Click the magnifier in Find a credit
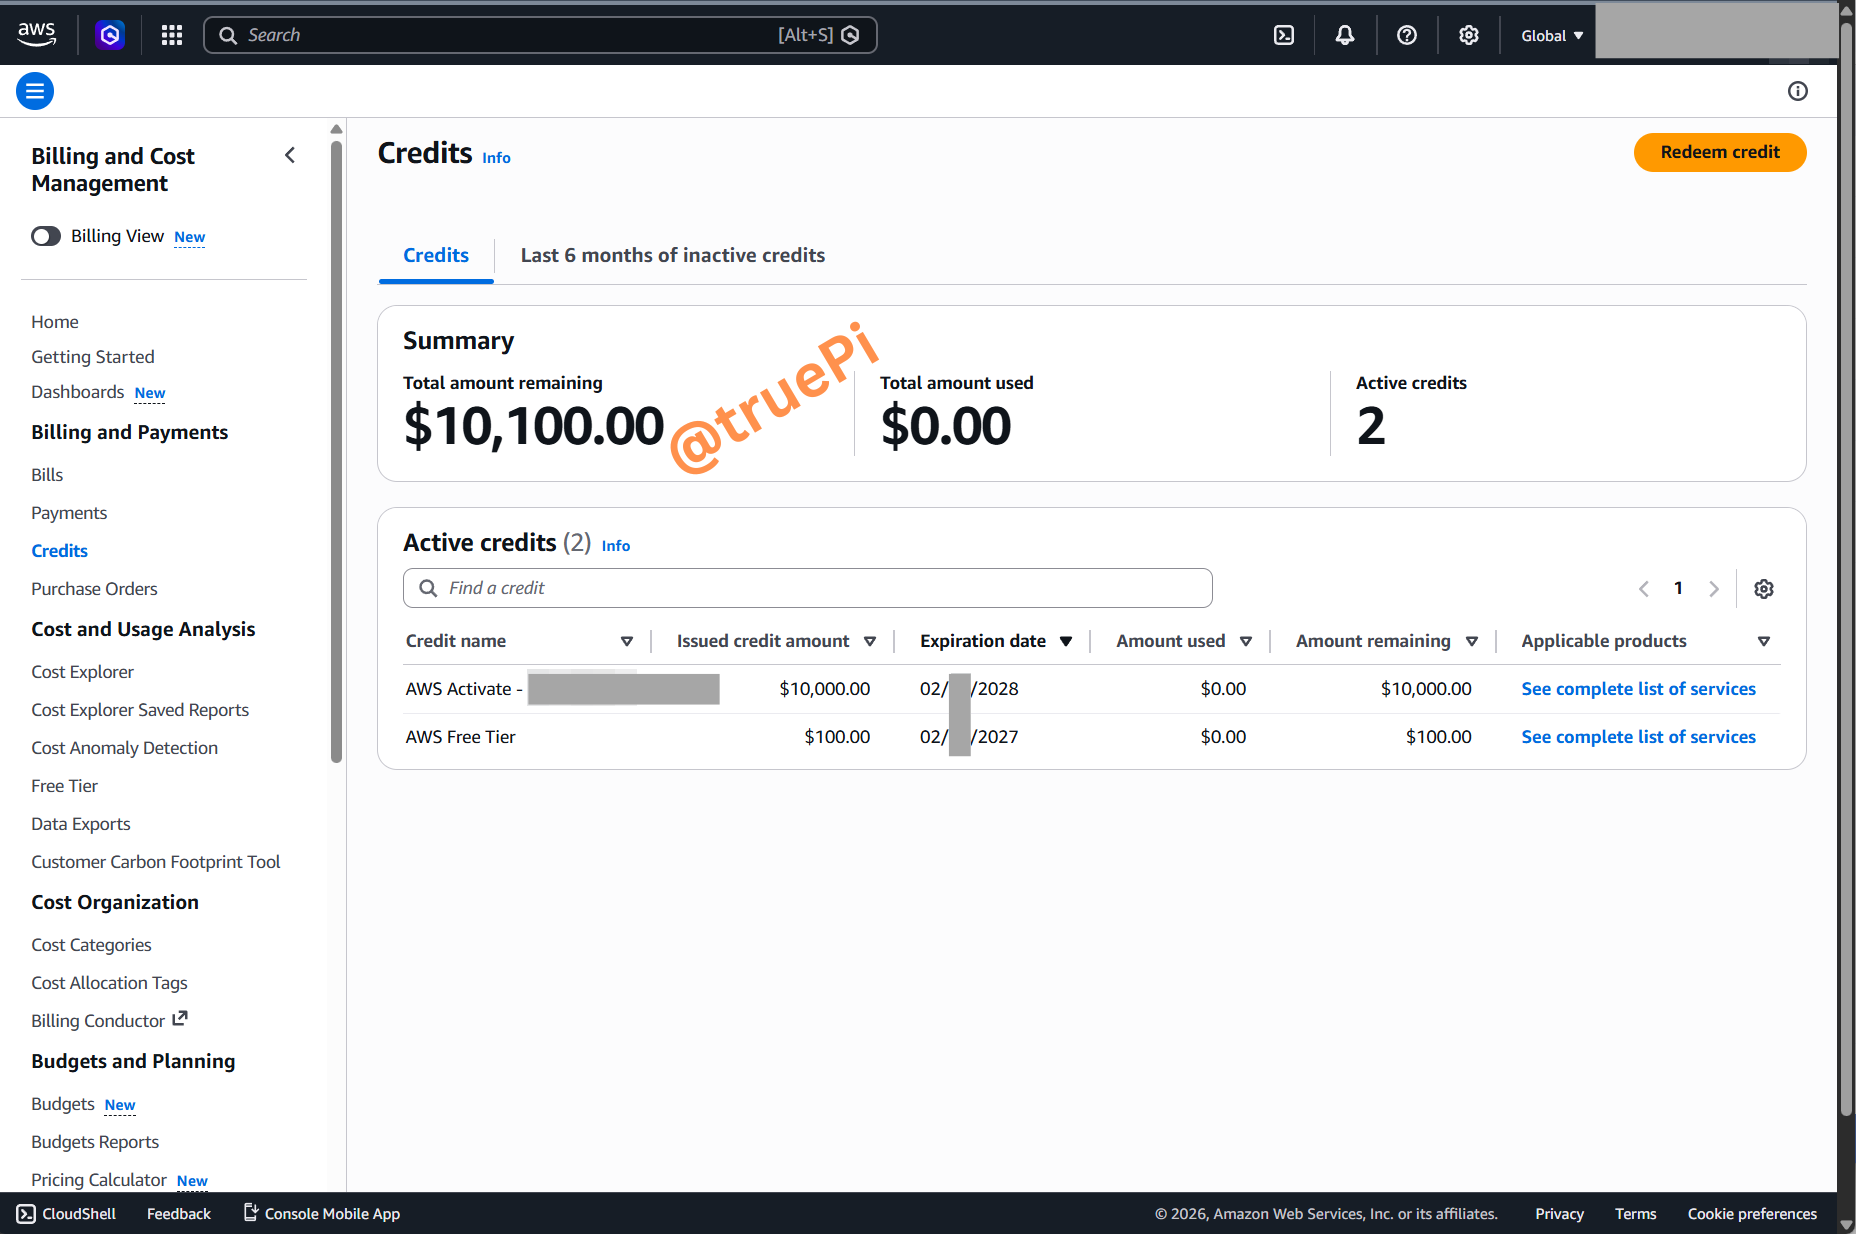The width and height of the screenshot is (1856, 1234). [x=428, y=588]
